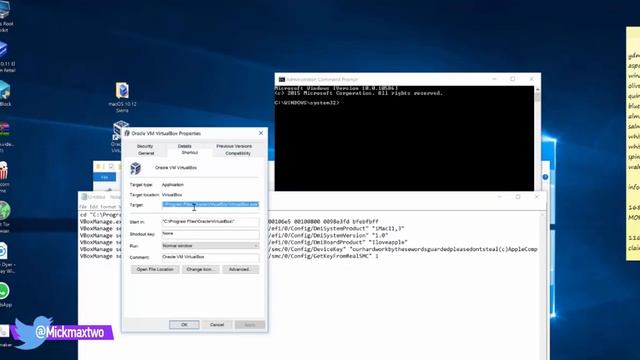The height and width of the screenshot is (360, 640).
Task: Open the Previous Versions tab
Action: (x=234, y=146)
